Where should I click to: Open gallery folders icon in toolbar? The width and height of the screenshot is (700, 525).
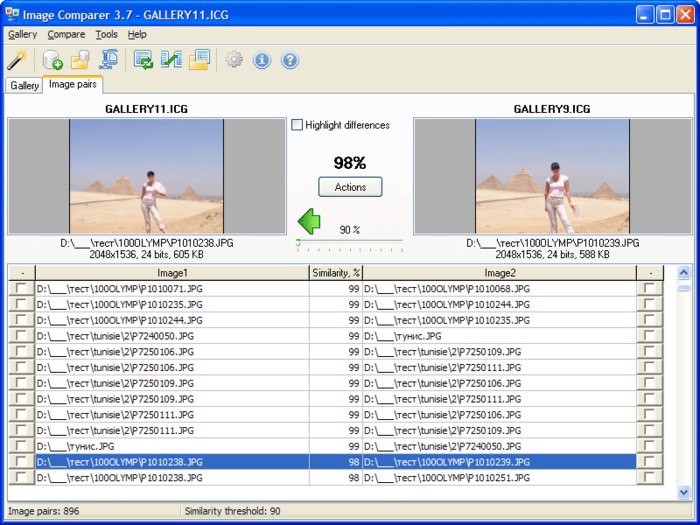click(x=80, y=60)
